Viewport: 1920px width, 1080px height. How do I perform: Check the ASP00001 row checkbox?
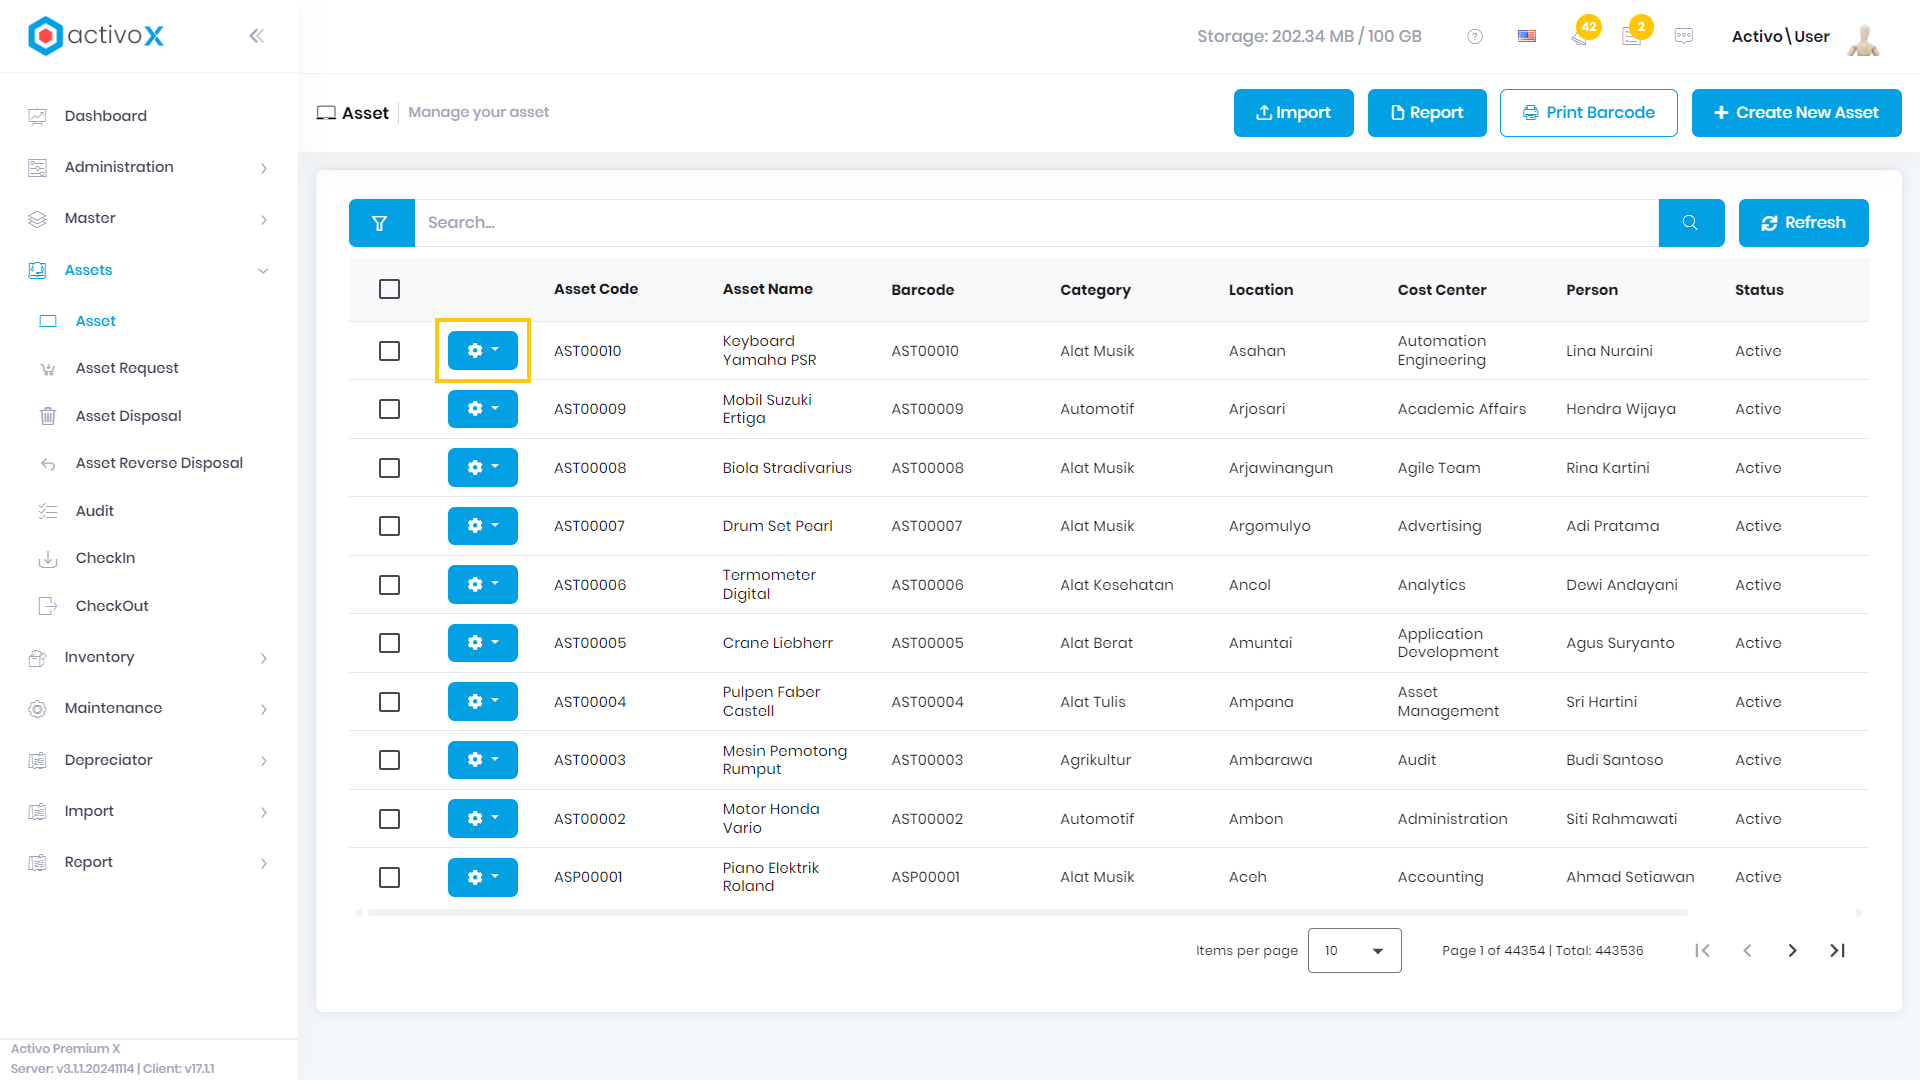[x=390, y=877]
